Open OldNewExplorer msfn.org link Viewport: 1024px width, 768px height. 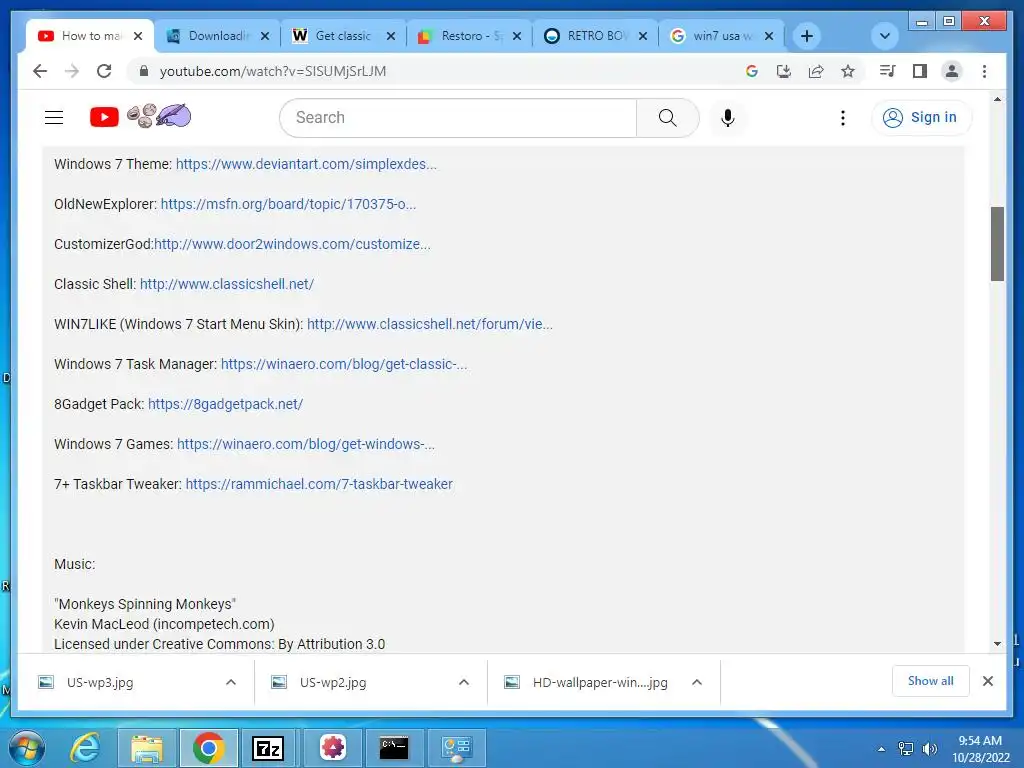click(x=288, y=204)
